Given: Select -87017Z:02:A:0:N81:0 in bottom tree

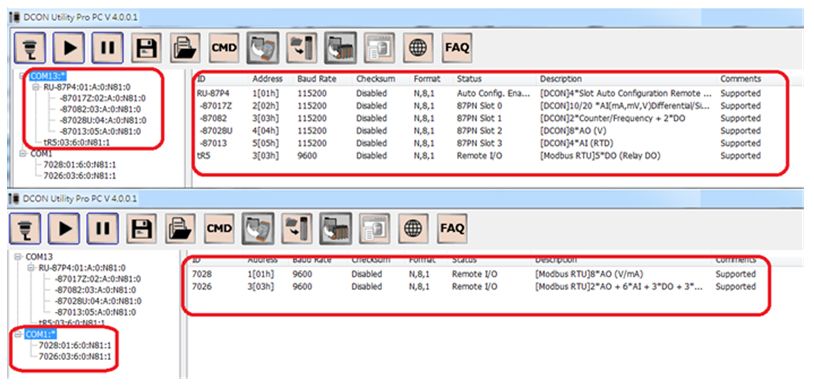Looking at the screenshot, I should tap(98, 279).
